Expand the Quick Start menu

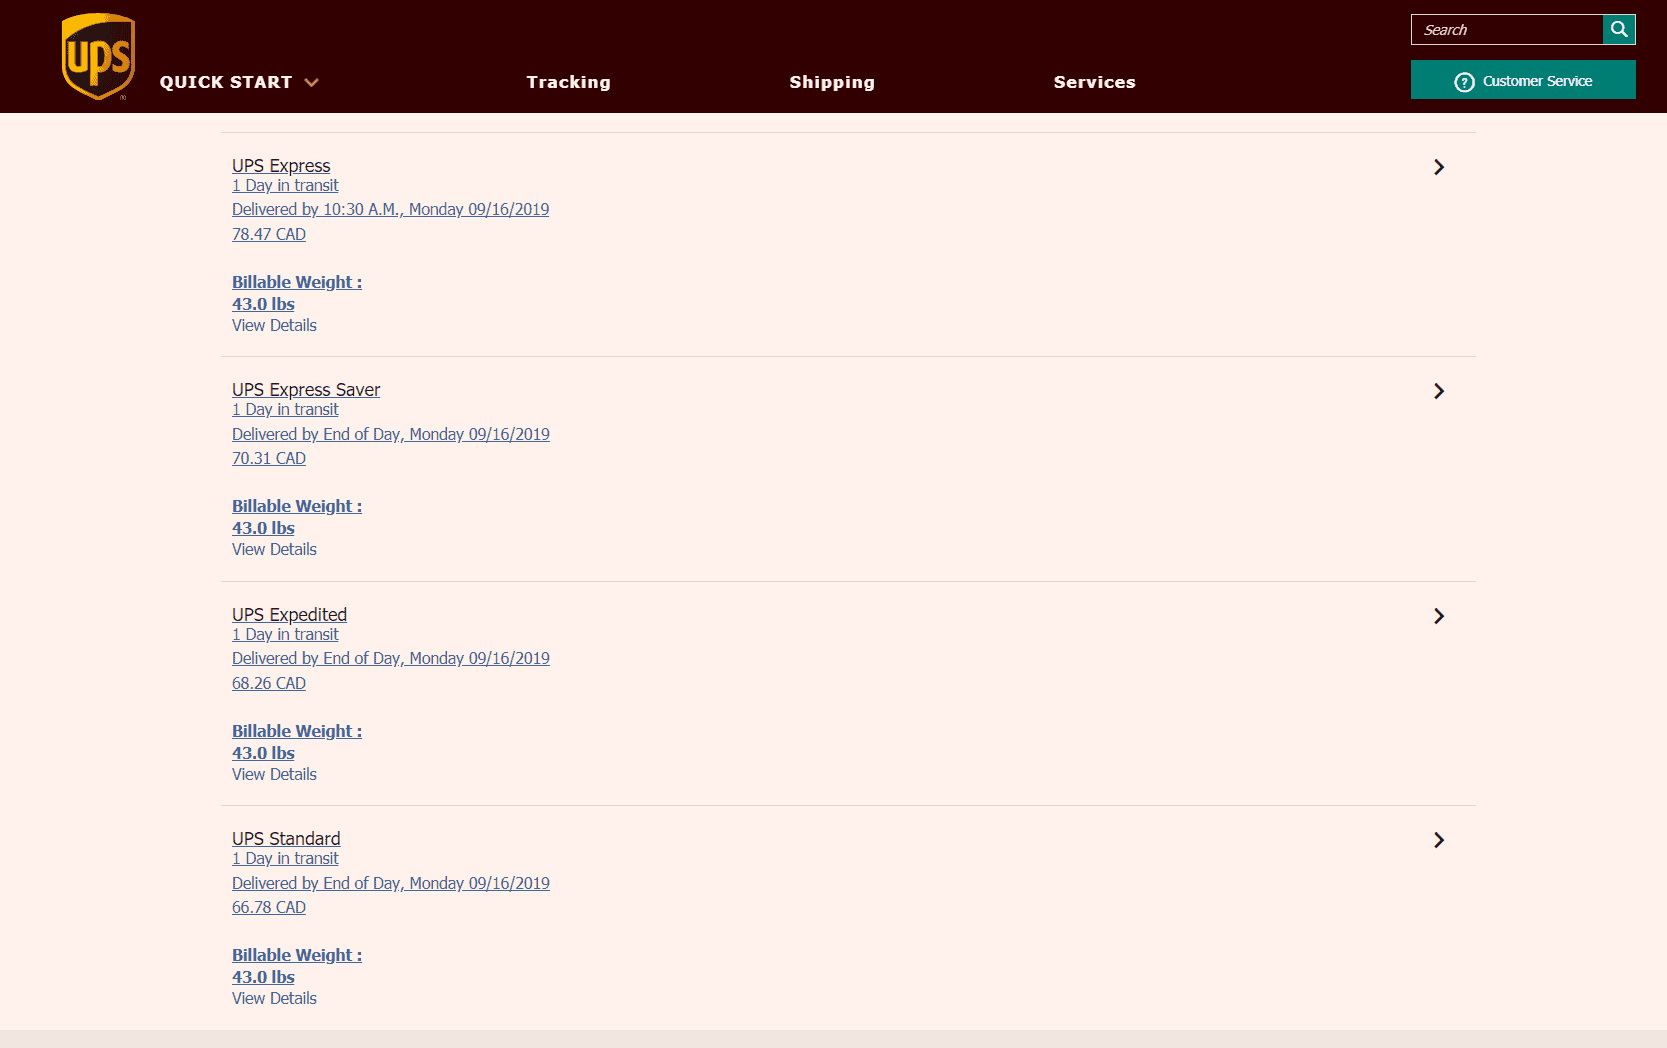[x=239, y=82]
